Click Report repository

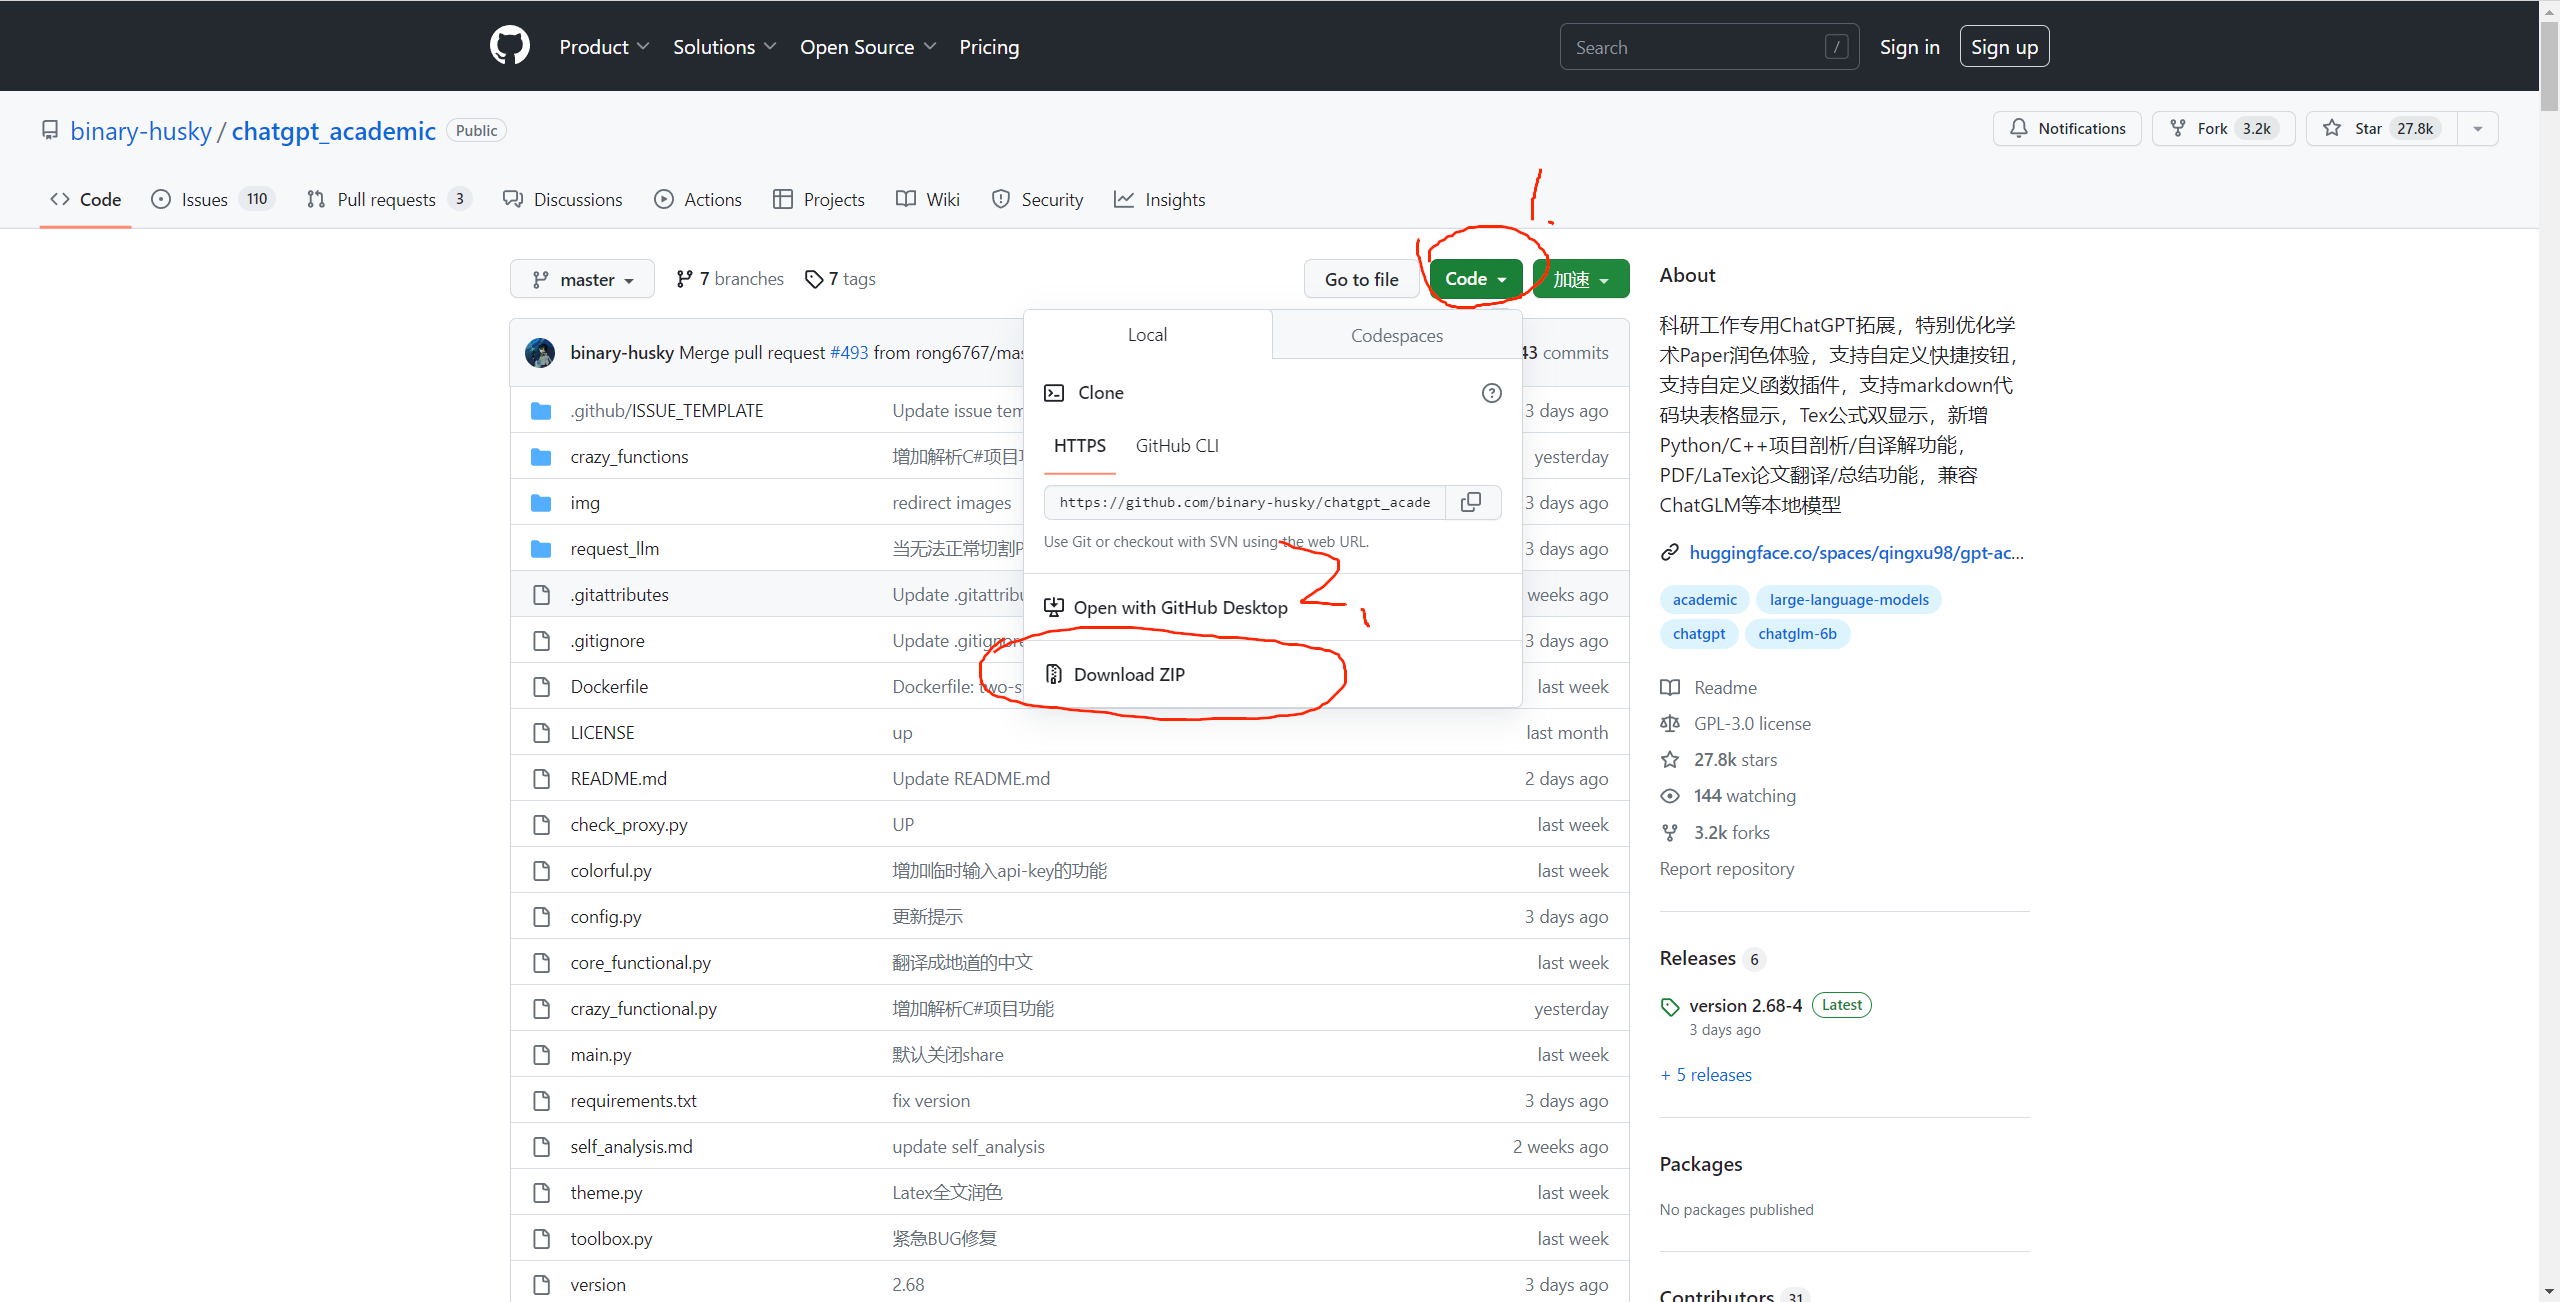[1726, 869]
